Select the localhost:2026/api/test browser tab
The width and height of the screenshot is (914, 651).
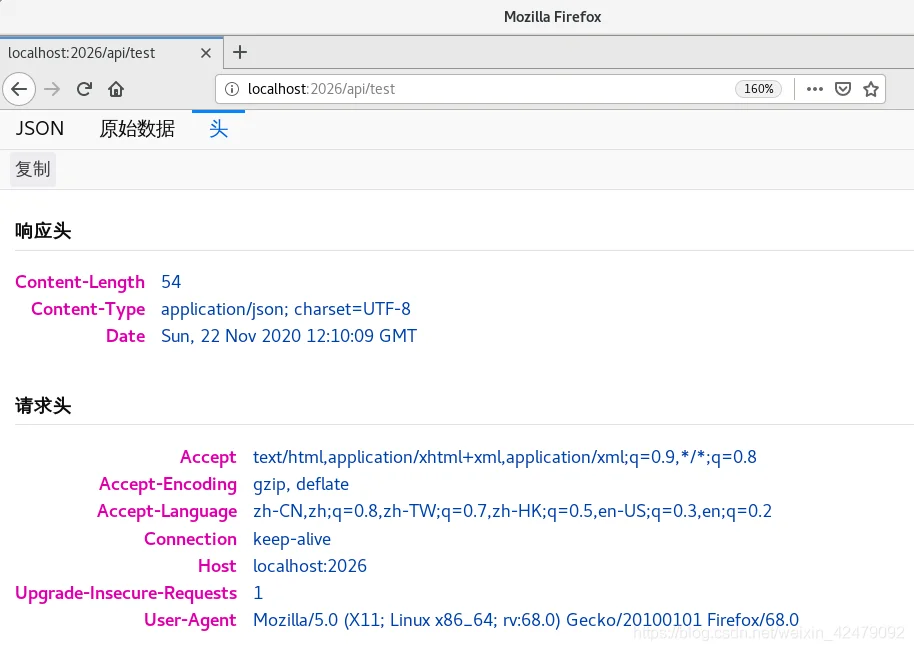tap(100, 53)
